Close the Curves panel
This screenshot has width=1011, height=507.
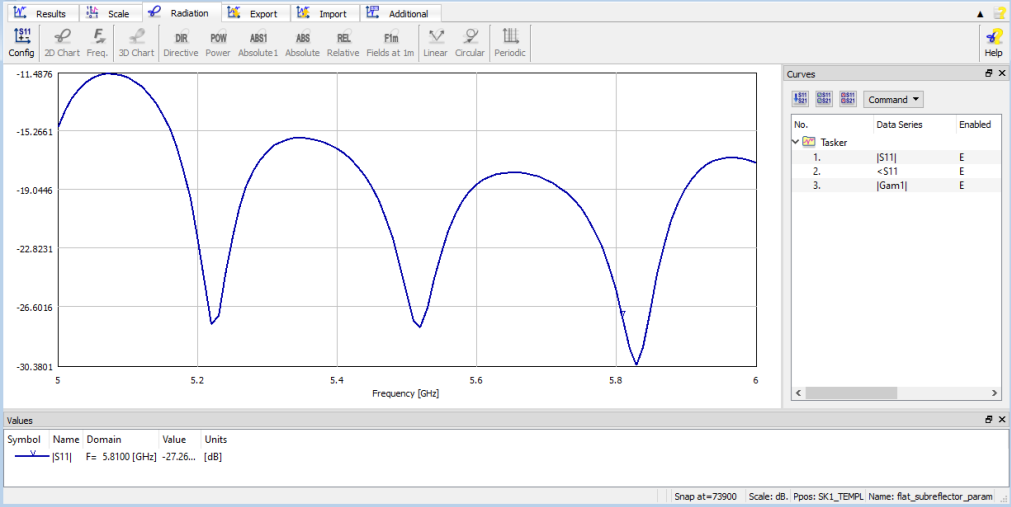click(1002, 74)
